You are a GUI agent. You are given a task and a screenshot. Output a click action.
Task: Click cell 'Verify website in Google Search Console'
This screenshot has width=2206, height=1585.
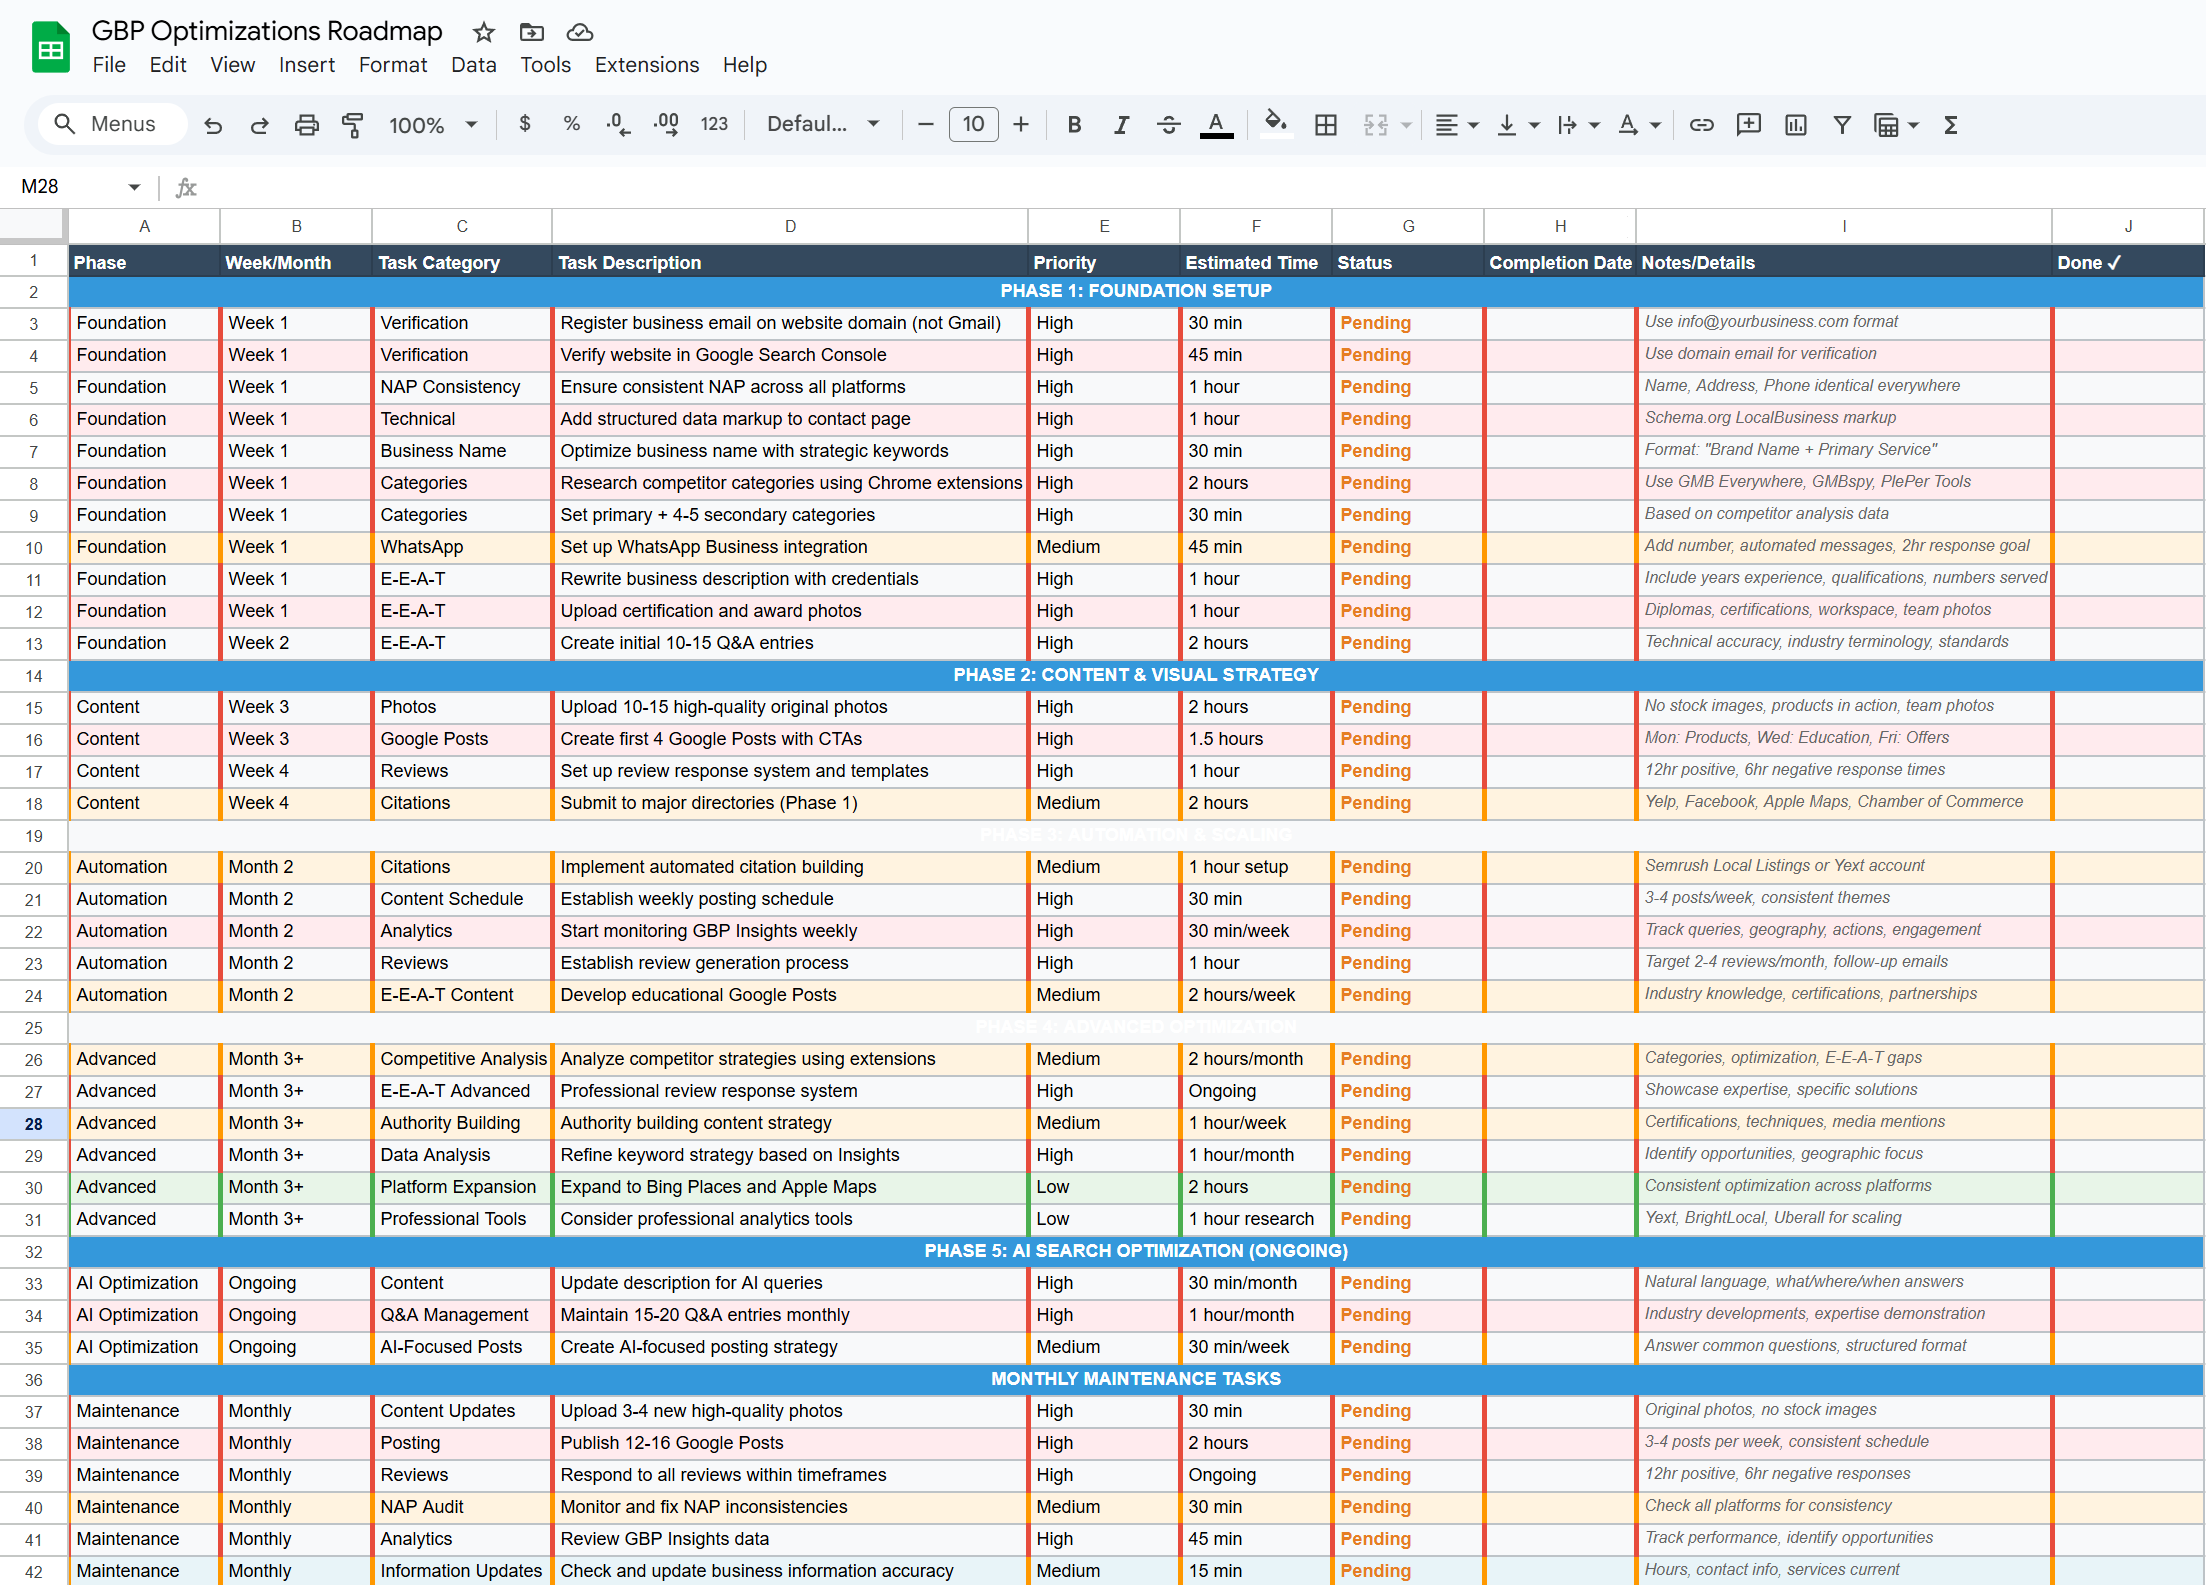[x=790, y=355]
